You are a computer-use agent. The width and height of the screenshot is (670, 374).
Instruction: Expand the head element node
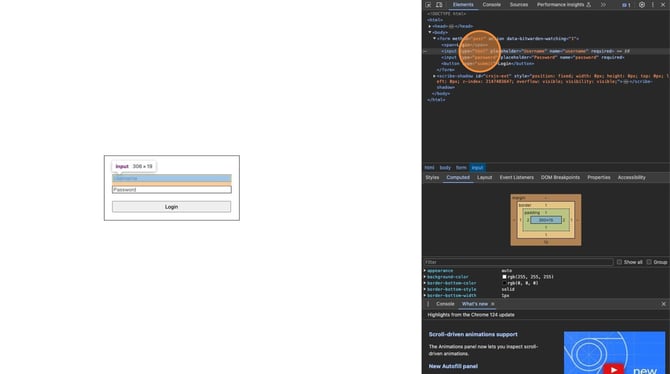click(x=430, y=26)
